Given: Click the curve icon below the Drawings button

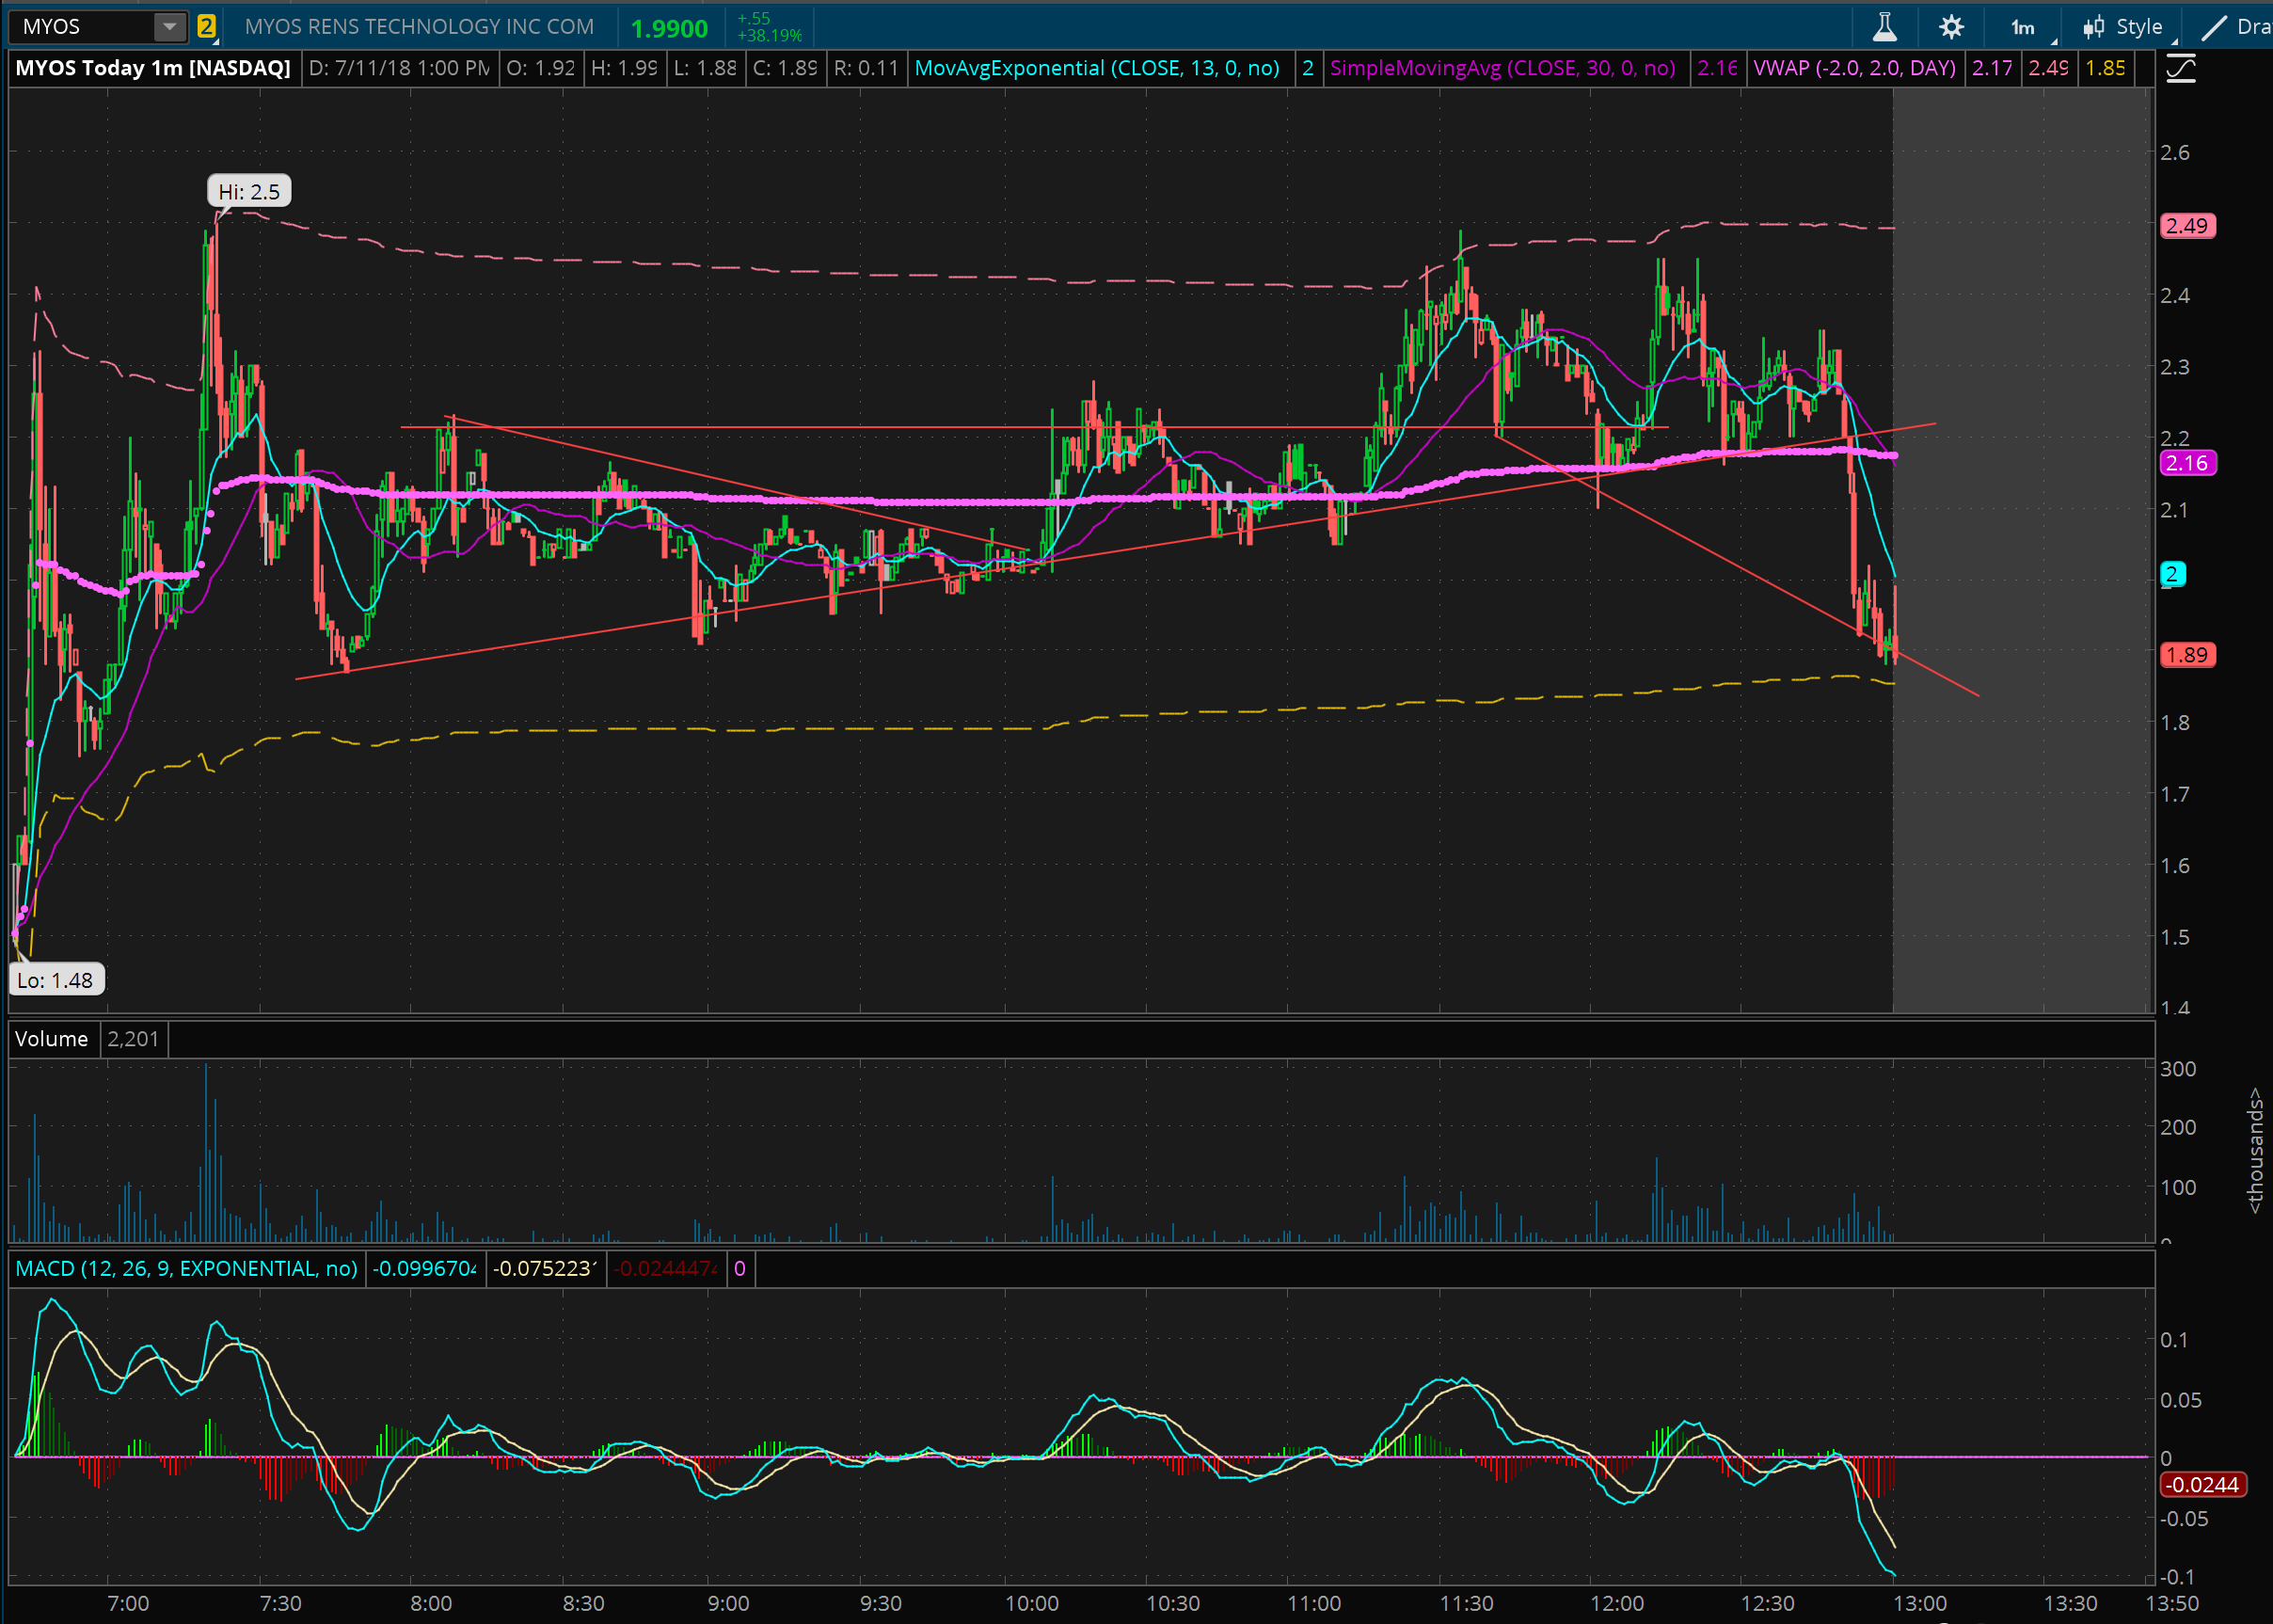Looking at the screenshot, I should (2181, 69).
